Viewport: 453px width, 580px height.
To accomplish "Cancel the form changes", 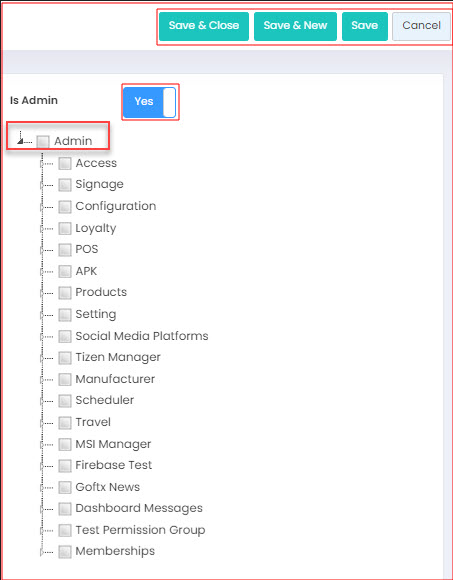I will click(422, 26).
